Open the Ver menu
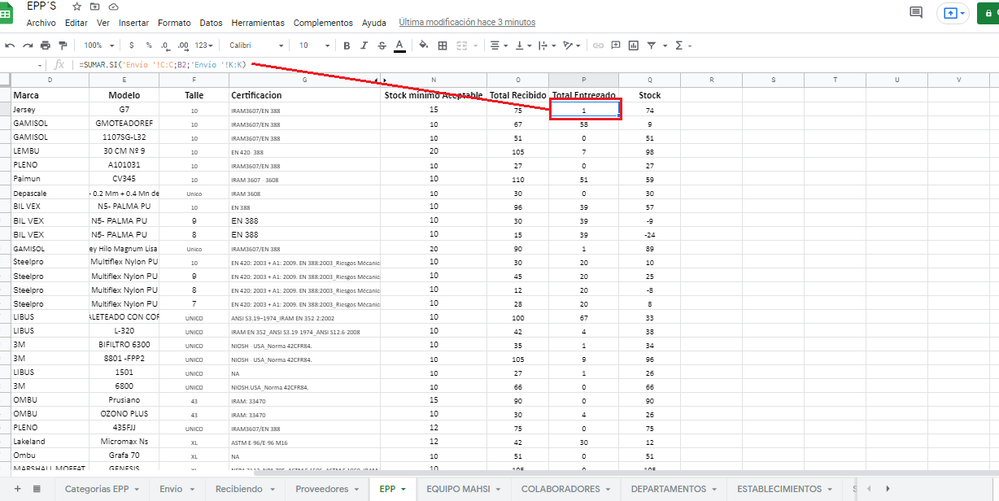 (x=103, y=22)
